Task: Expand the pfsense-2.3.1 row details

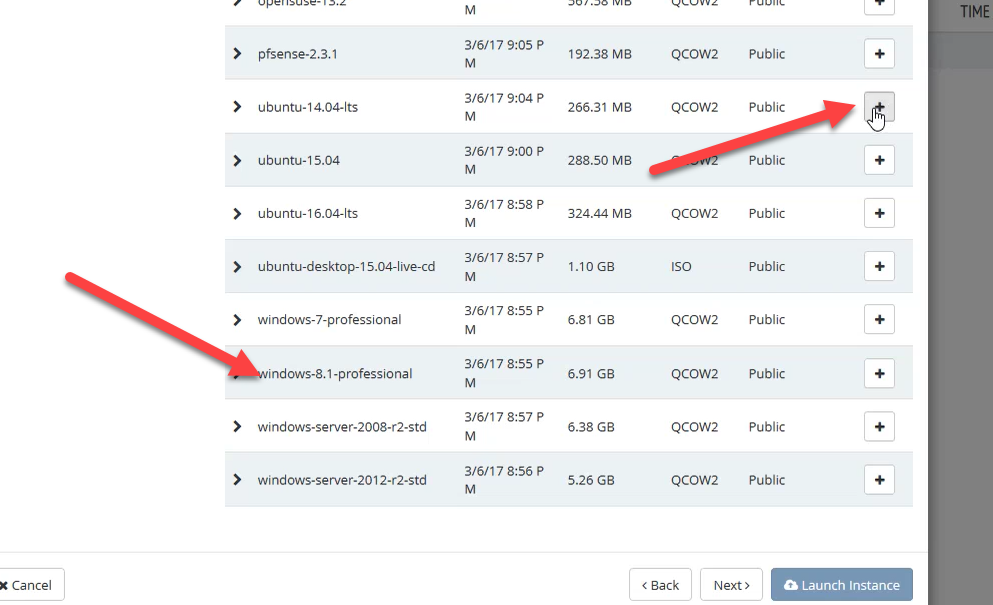Action: [237, 54]
